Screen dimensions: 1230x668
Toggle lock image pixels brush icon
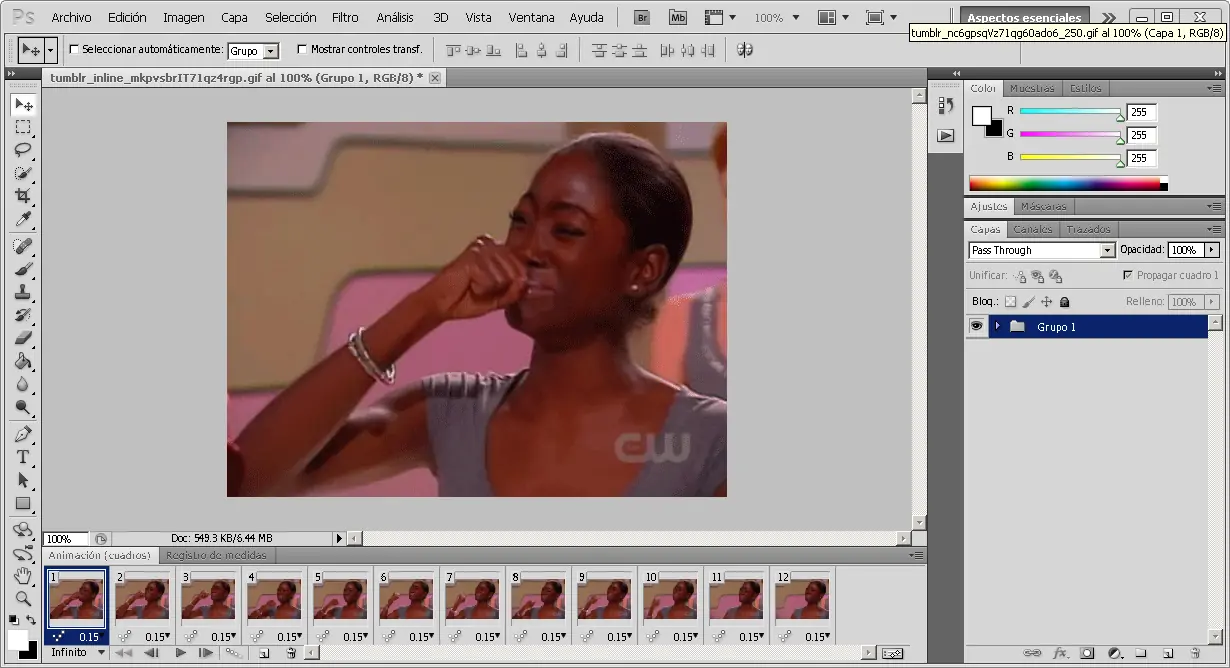click(x=1028, y=302)
